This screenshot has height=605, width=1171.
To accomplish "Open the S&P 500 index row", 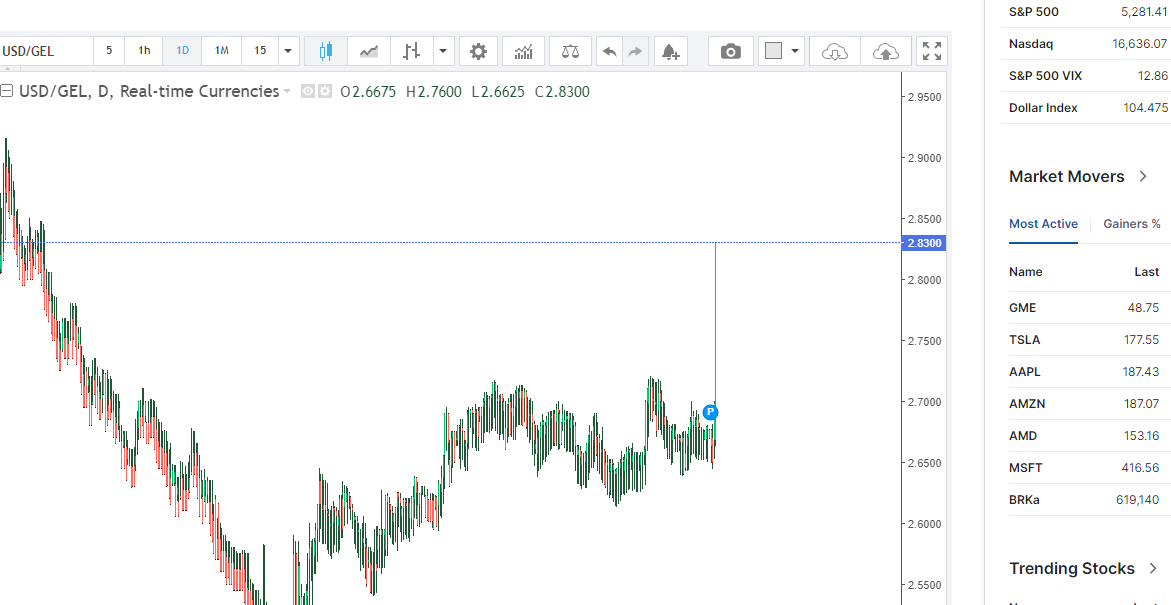I will [1086, 12].
